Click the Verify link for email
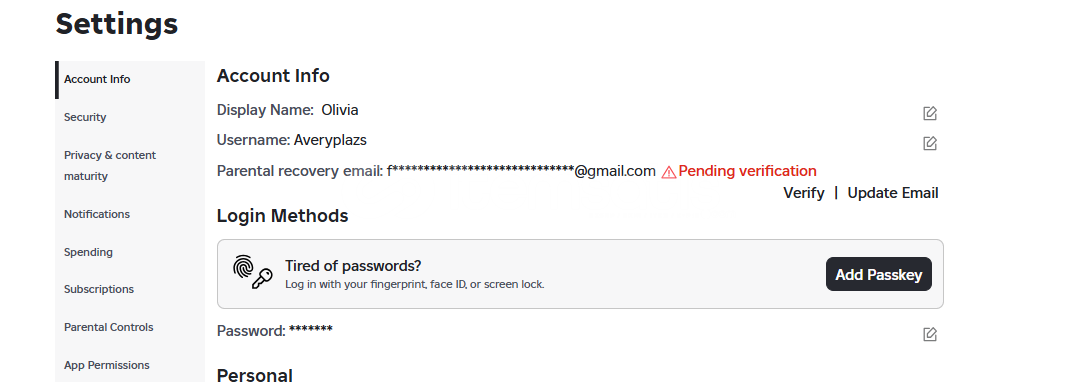1078x382 pixels. tap(804, 193)
